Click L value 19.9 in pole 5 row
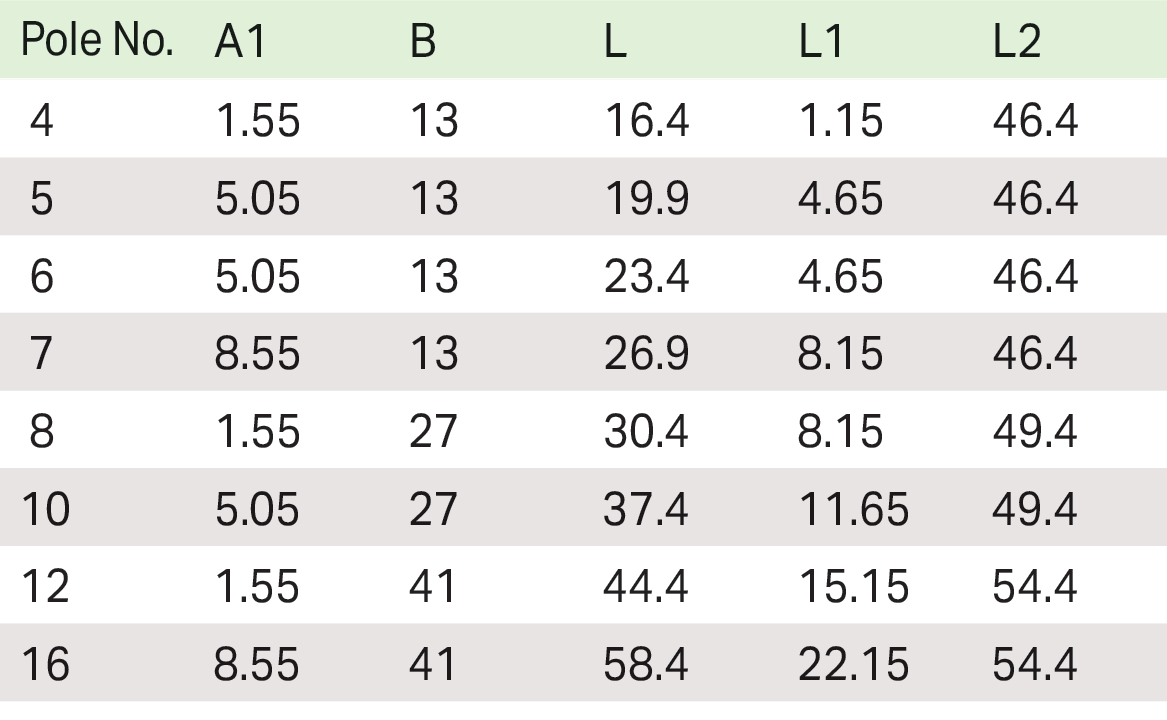The width and height of the screenshot is (1167, 720). pos(646,199)
